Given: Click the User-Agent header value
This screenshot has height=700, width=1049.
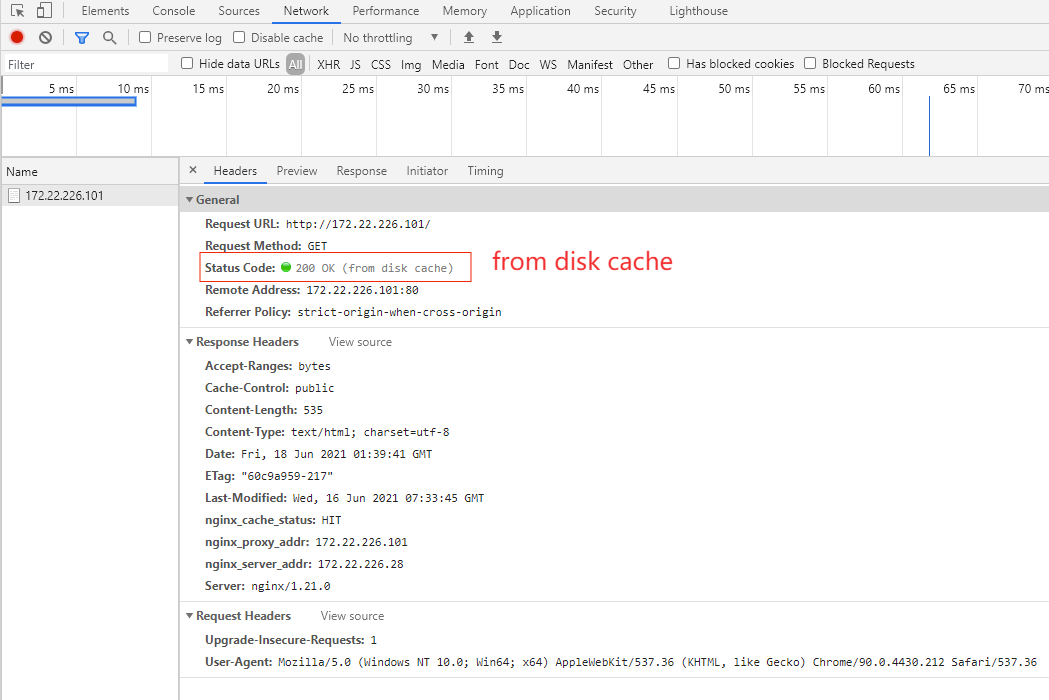Looking at the screenshot, I should (657, 662).
